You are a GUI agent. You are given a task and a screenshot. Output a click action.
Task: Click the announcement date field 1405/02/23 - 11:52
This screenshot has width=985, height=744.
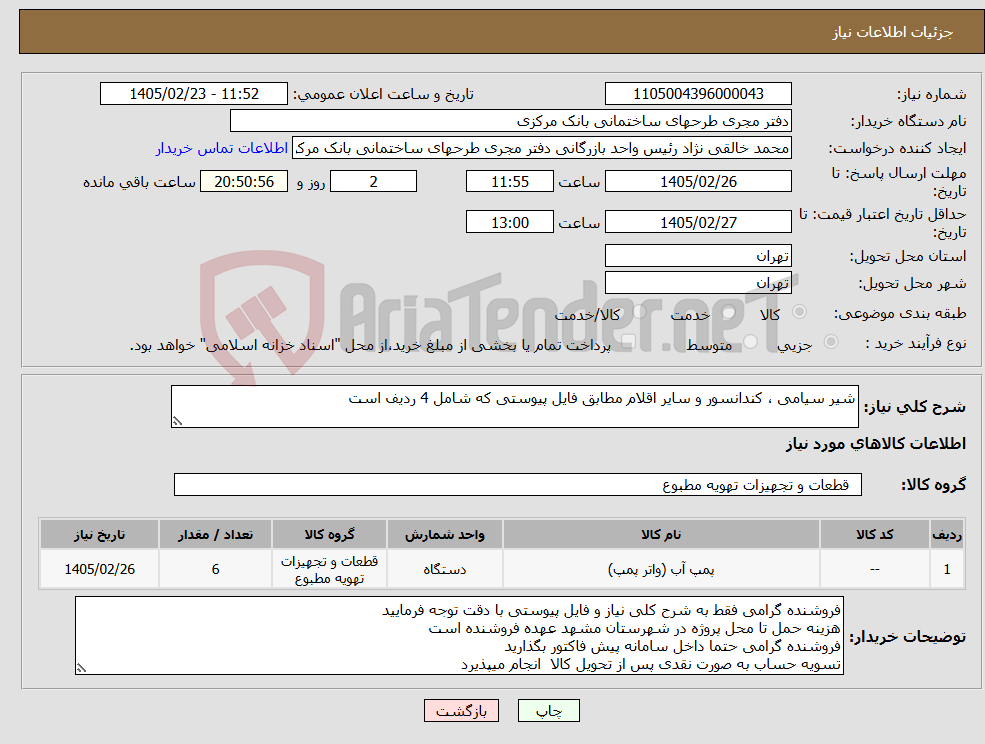pyautogui.click(x=193, y=94)
